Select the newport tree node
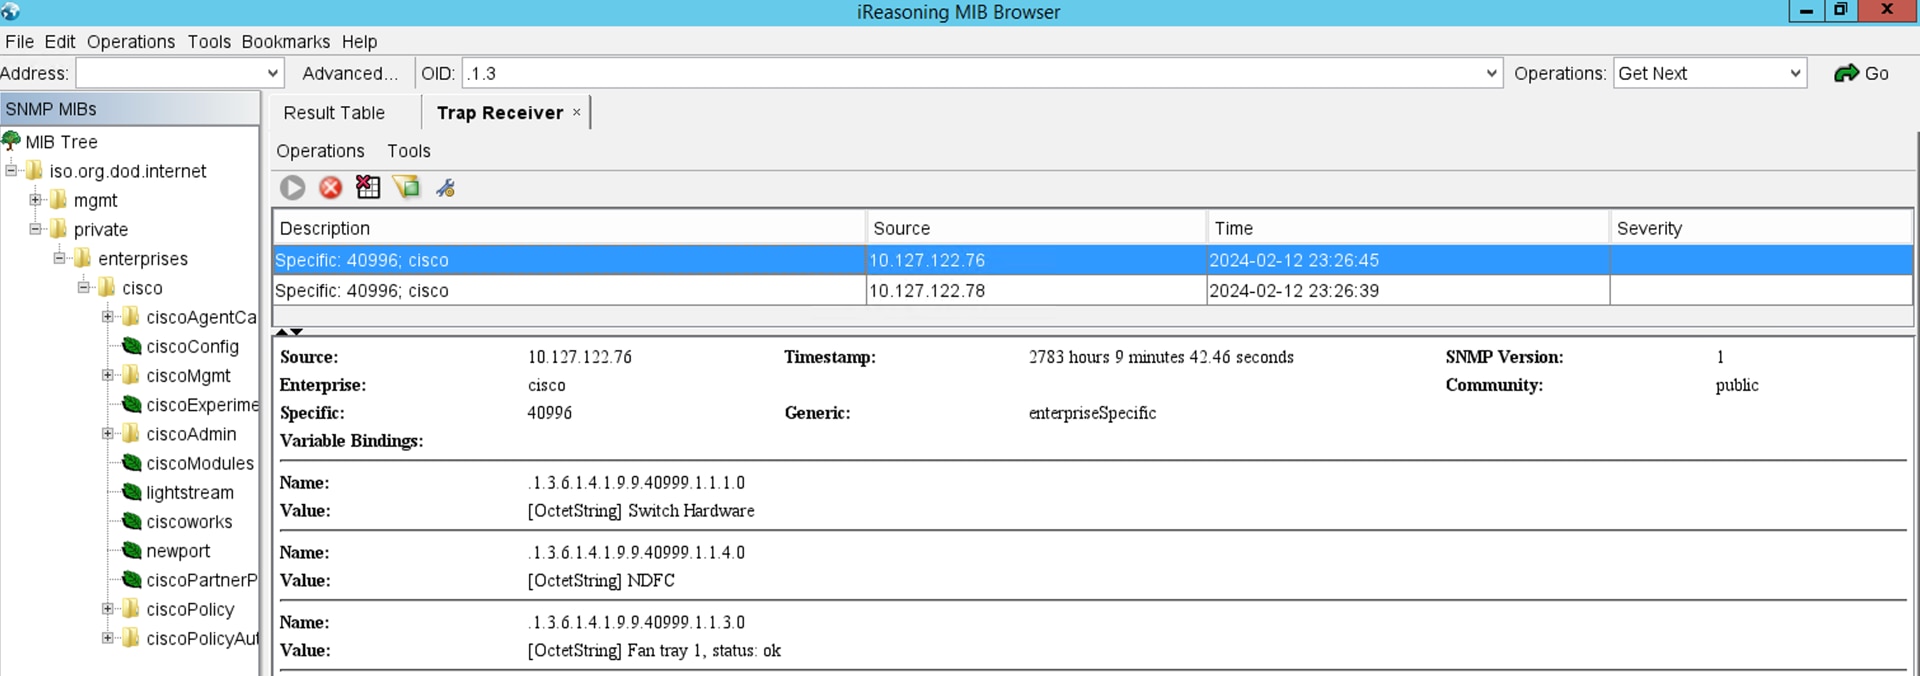Screen dimensions: 1920x676 178,551
